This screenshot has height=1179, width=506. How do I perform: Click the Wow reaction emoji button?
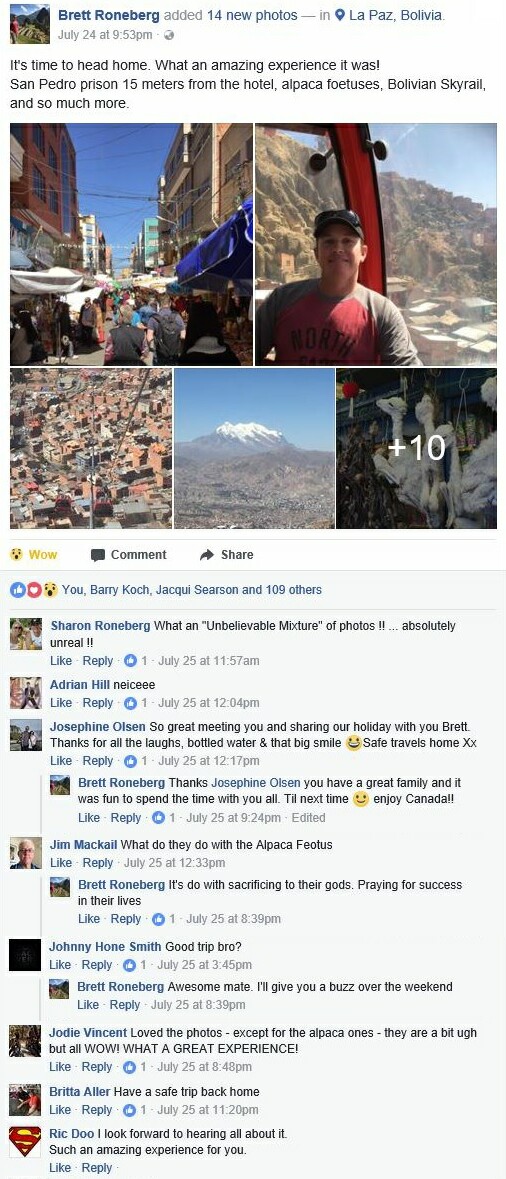click(x=16, y=555)
